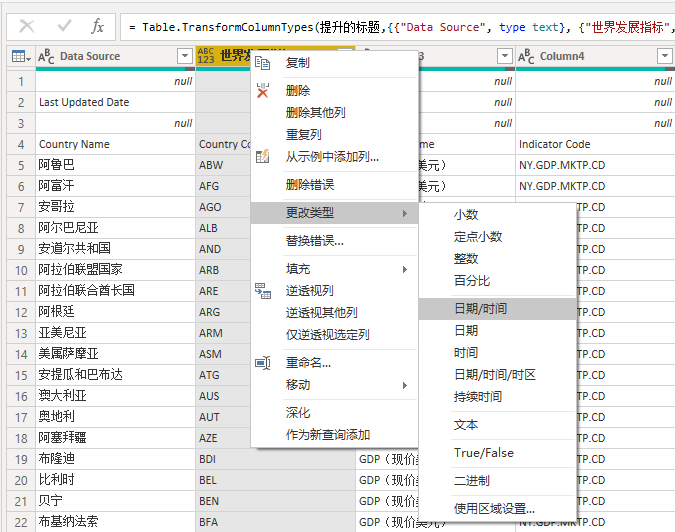Click the cancel X in the formula bar
This screenshot has height=532, width=675.
tap(27, 27)
